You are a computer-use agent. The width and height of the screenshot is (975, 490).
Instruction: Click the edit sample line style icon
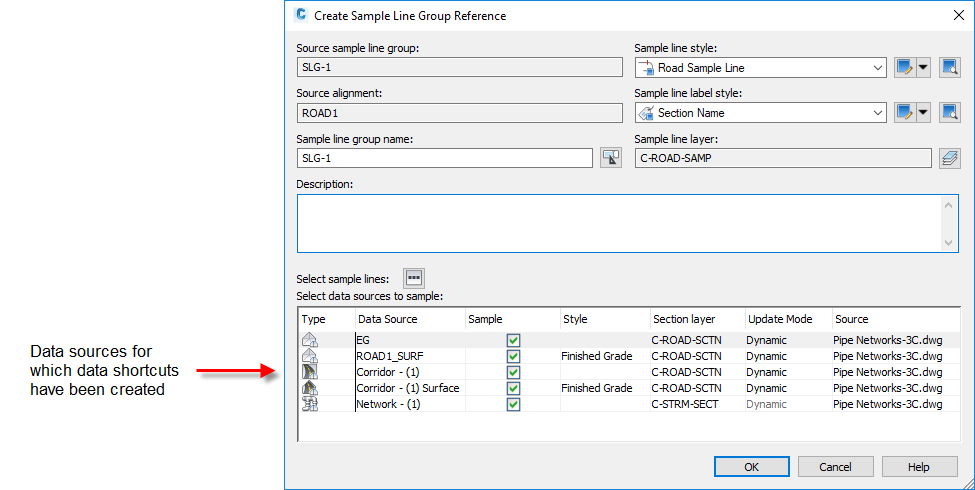[905, 68]
